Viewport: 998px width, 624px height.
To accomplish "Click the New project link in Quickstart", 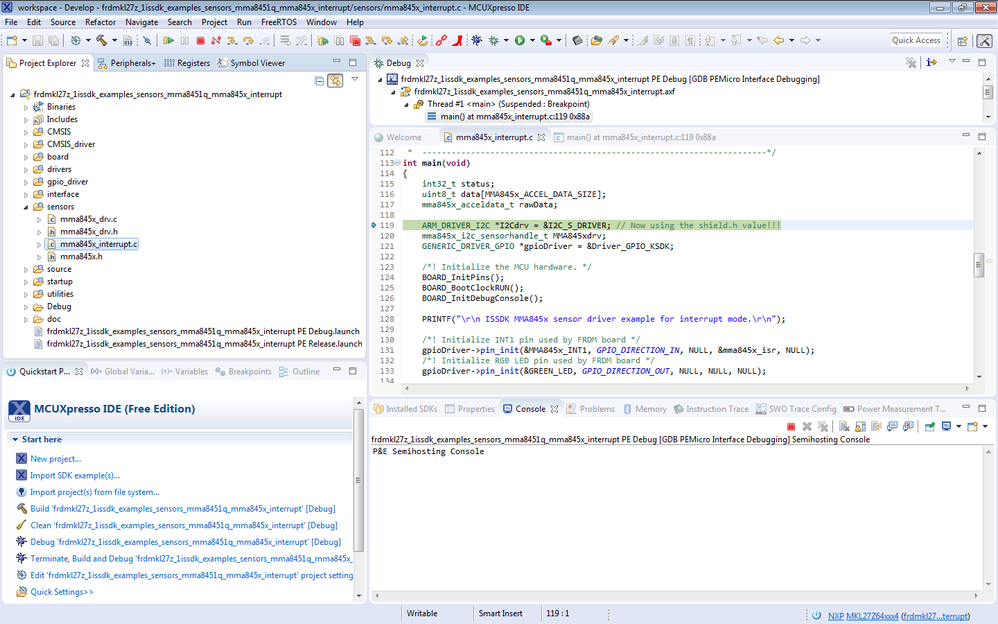I will [55, 458].
